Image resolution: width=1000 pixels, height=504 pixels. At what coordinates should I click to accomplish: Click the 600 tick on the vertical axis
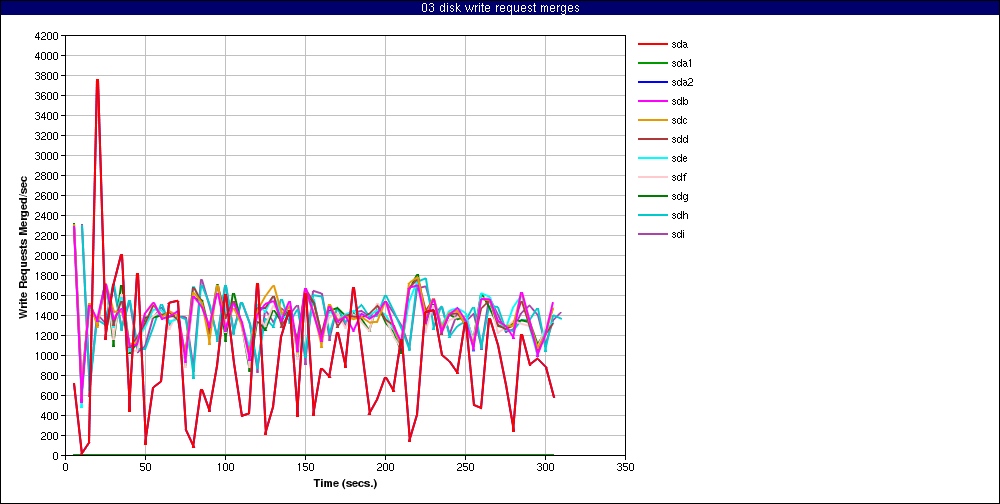(x=51, y=396)
